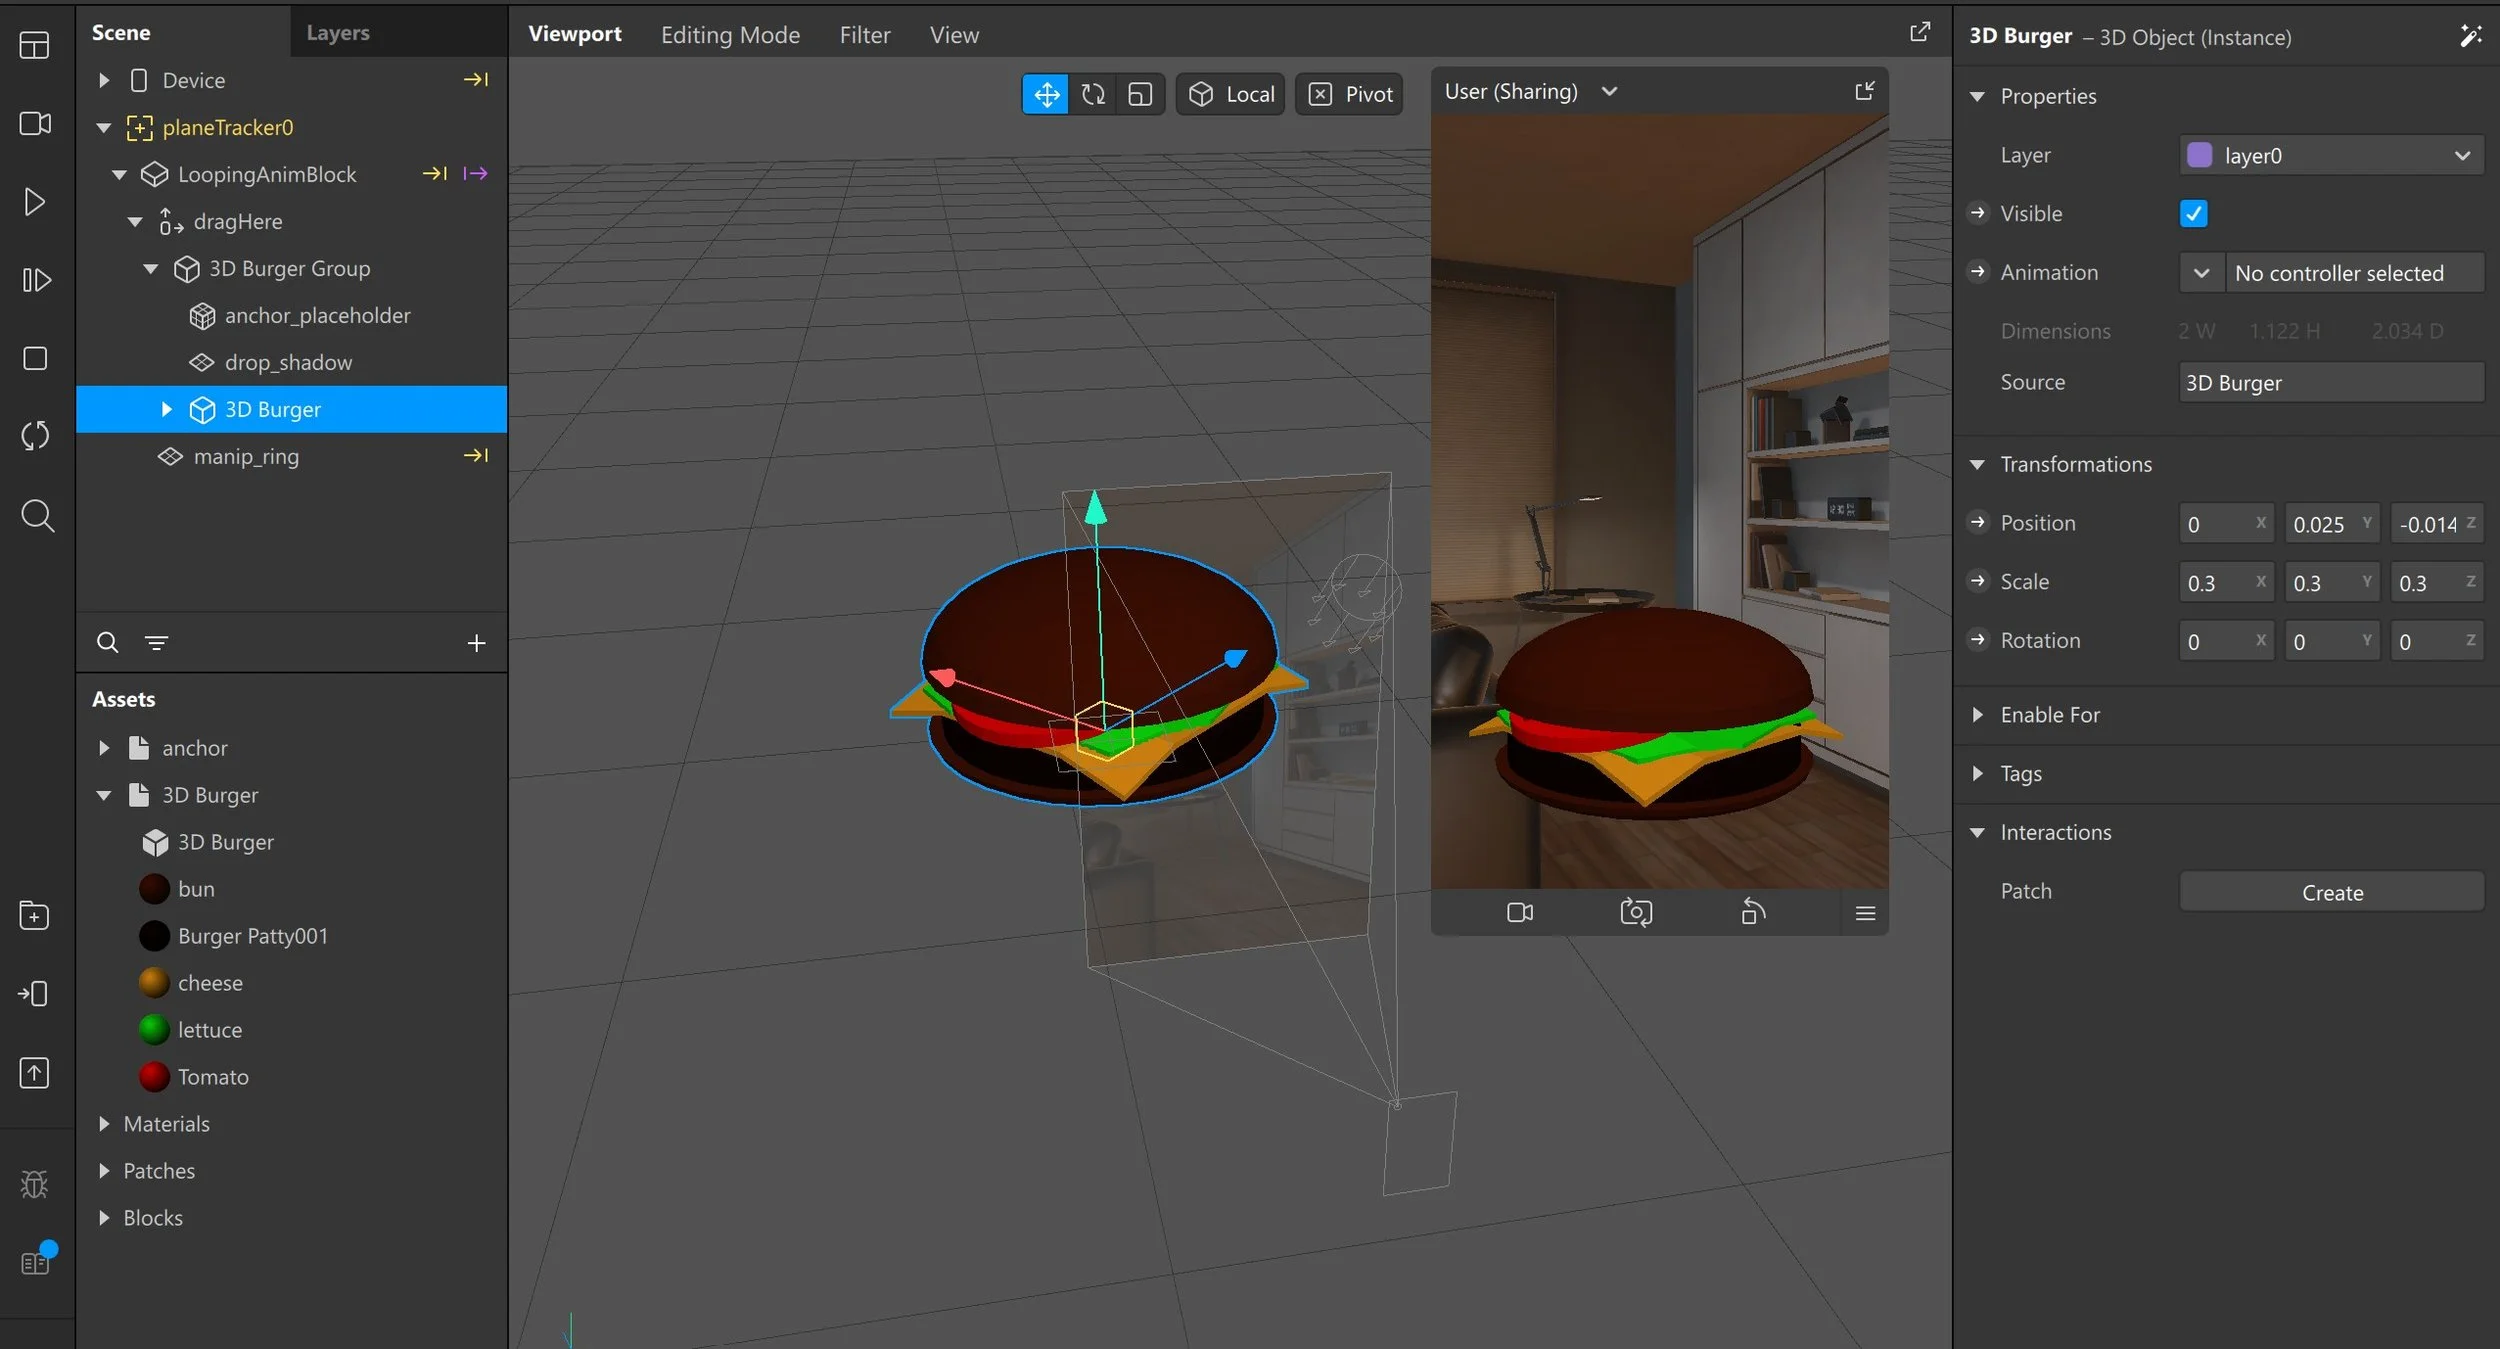Toggle the Pivot button
This screenshot has height=1349, width=2500.
coord(1350,94)
